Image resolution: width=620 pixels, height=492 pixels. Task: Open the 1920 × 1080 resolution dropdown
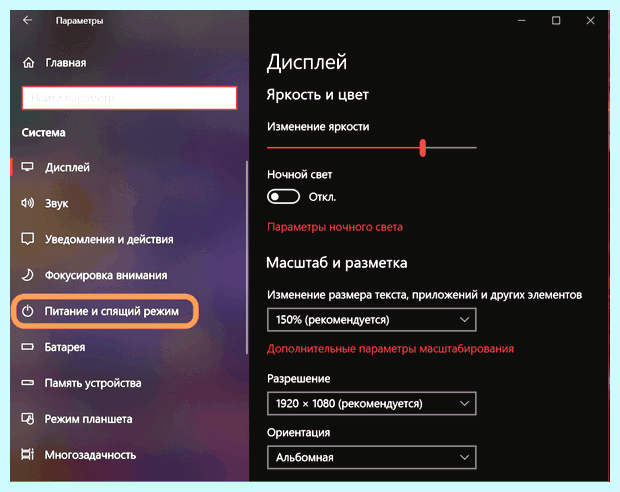tap(372, 403)
